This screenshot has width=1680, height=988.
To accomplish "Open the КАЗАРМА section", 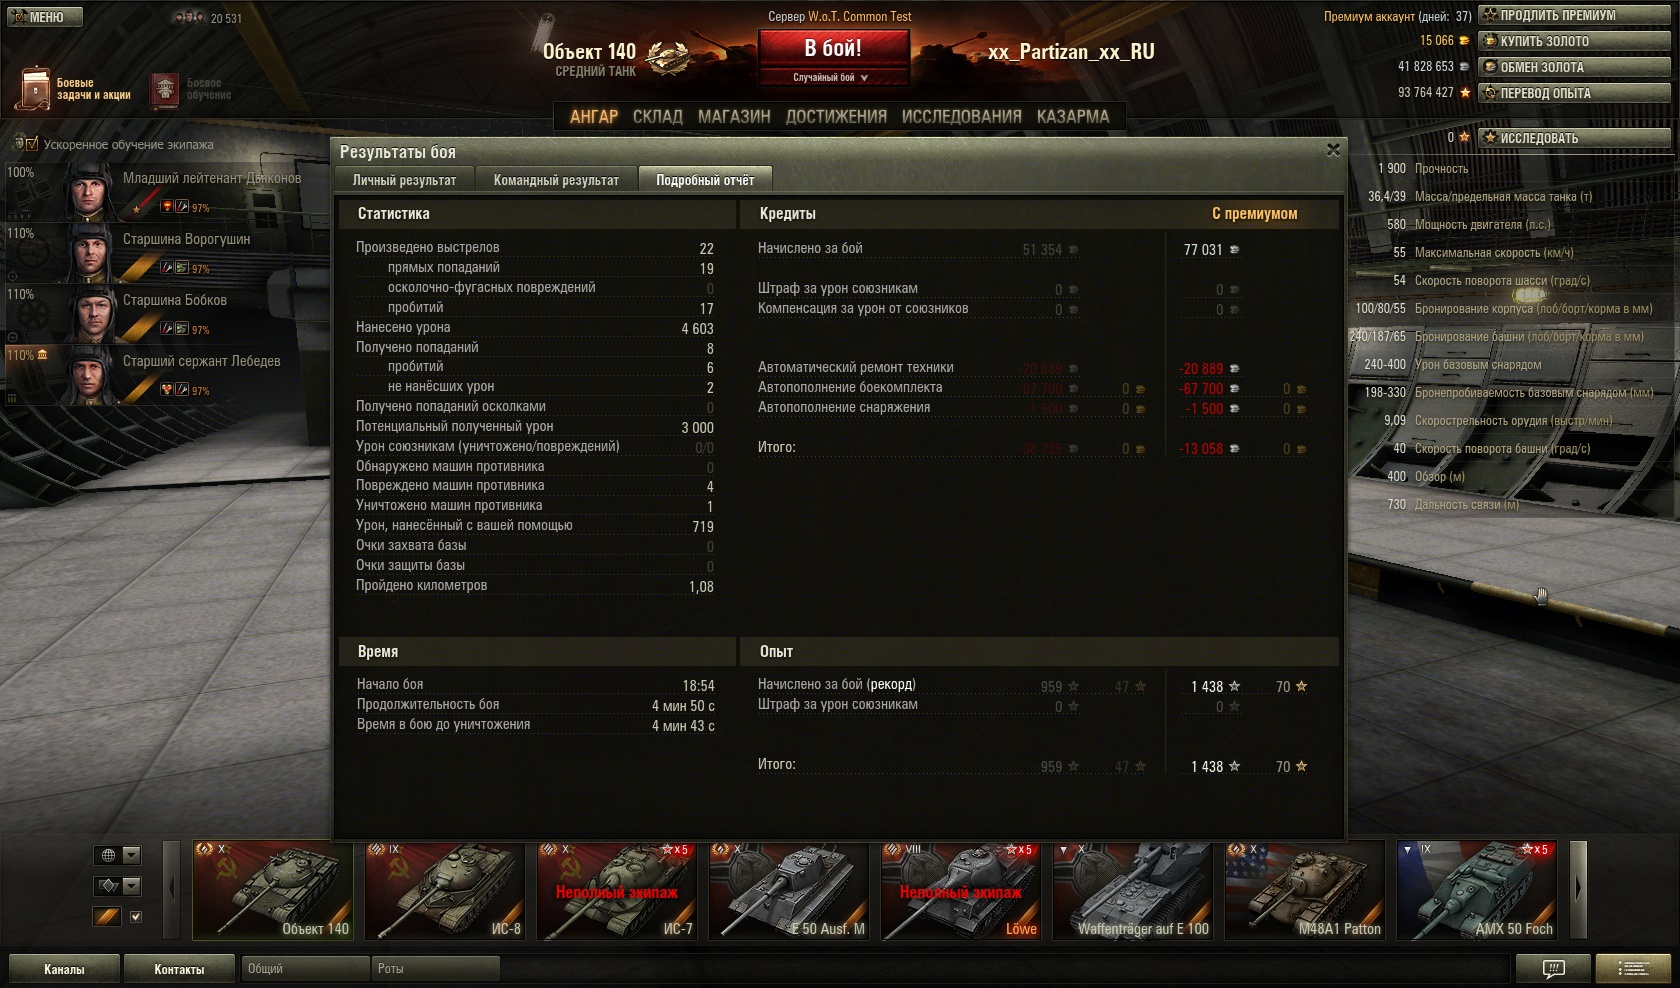I will (x=1073, y=116).
